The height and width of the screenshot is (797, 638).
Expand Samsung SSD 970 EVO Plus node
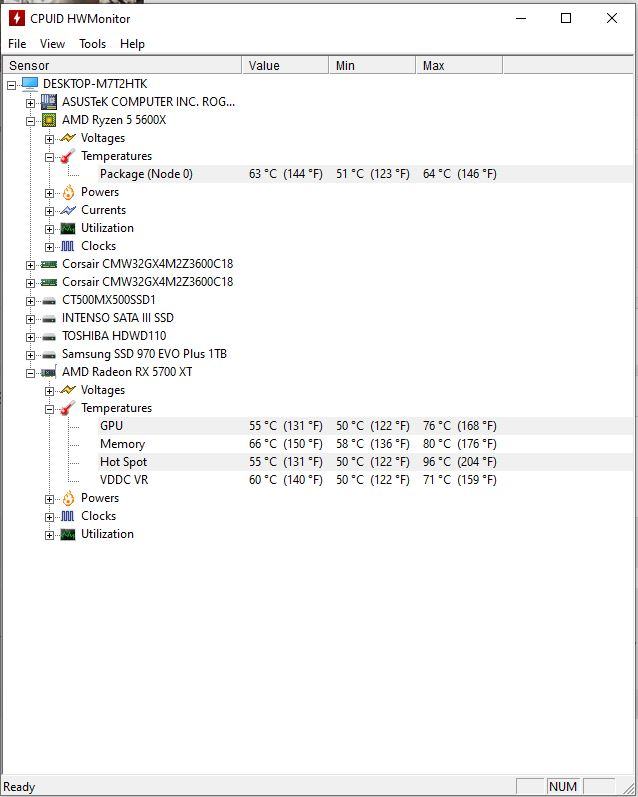tap(31, 355)
